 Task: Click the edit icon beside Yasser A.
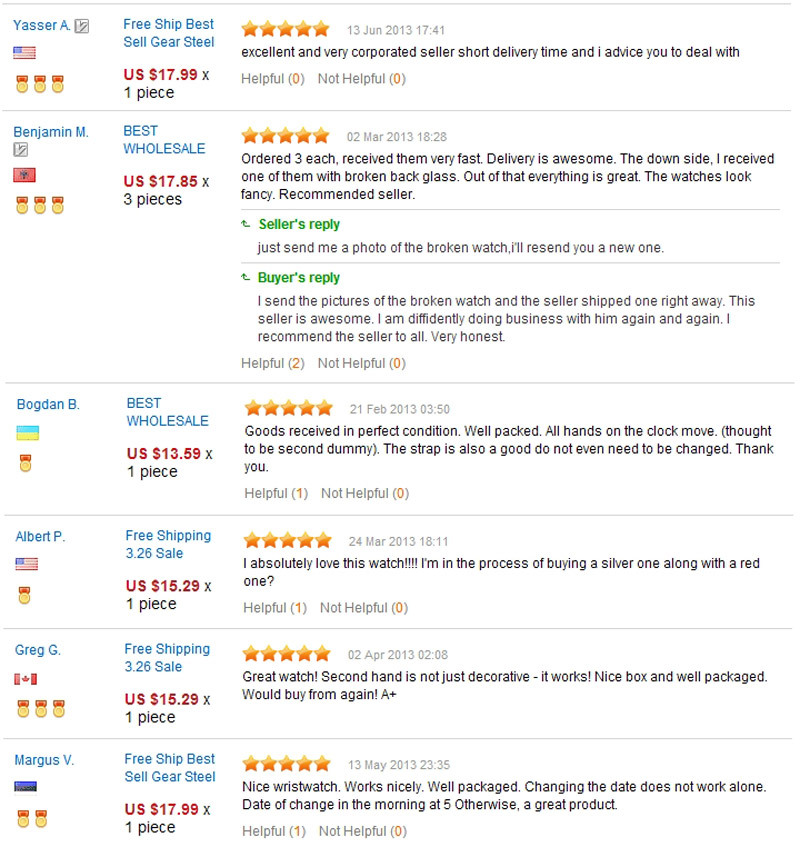pyautogui.click(x=82, y=27)
